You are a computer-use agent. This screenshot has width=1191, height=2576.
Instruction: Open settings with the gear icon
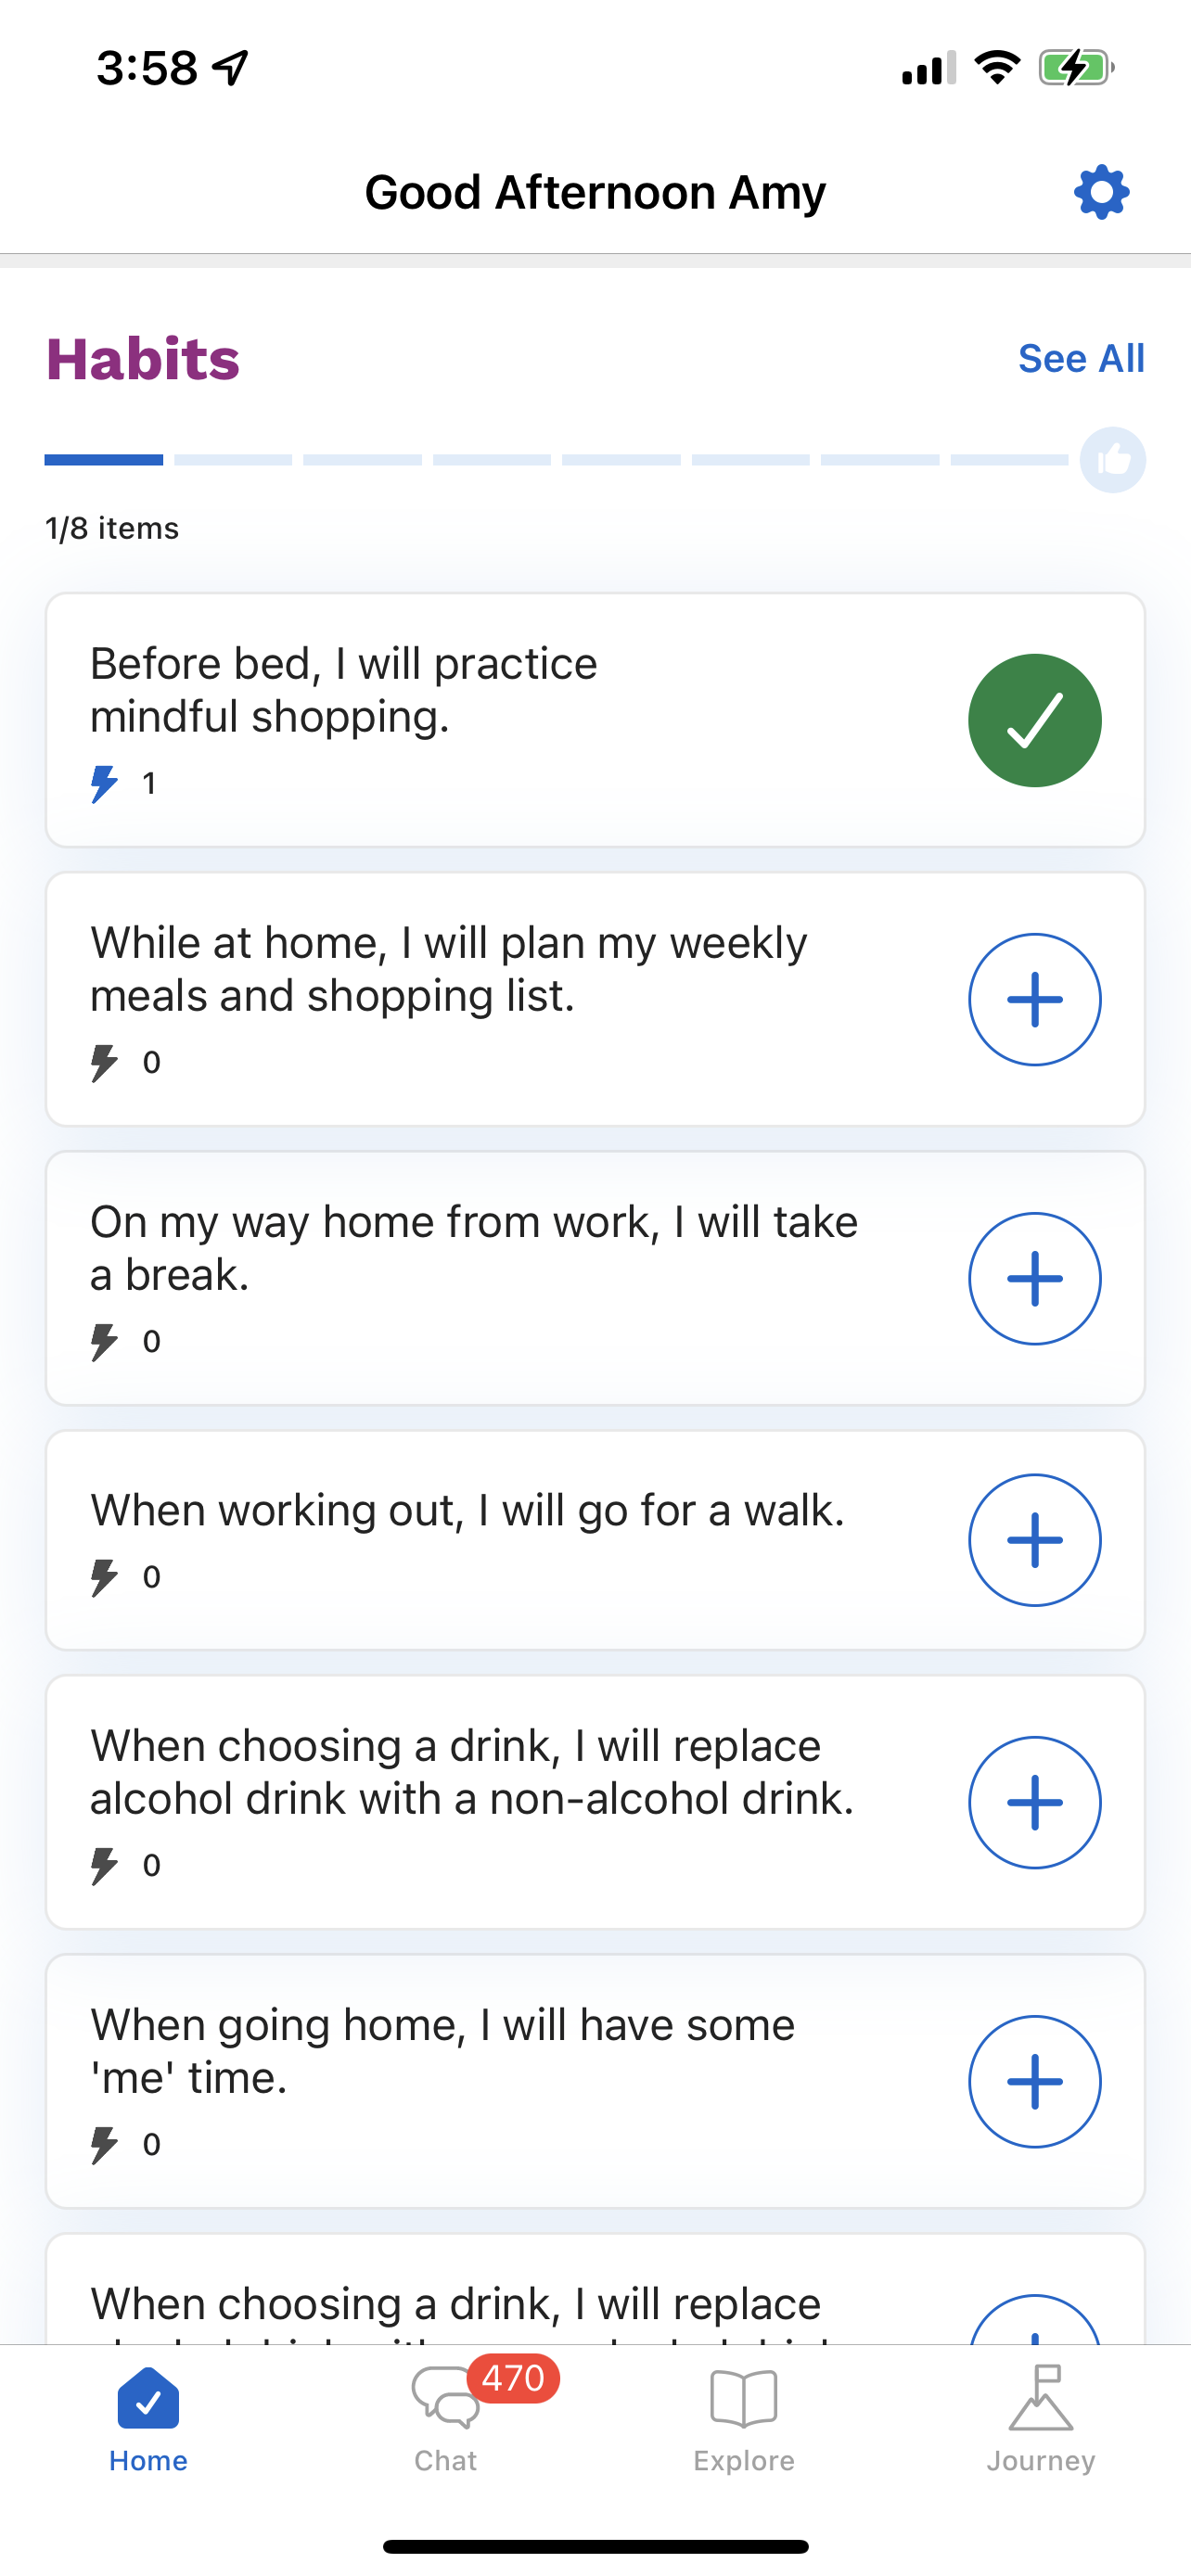(1101, 192)
